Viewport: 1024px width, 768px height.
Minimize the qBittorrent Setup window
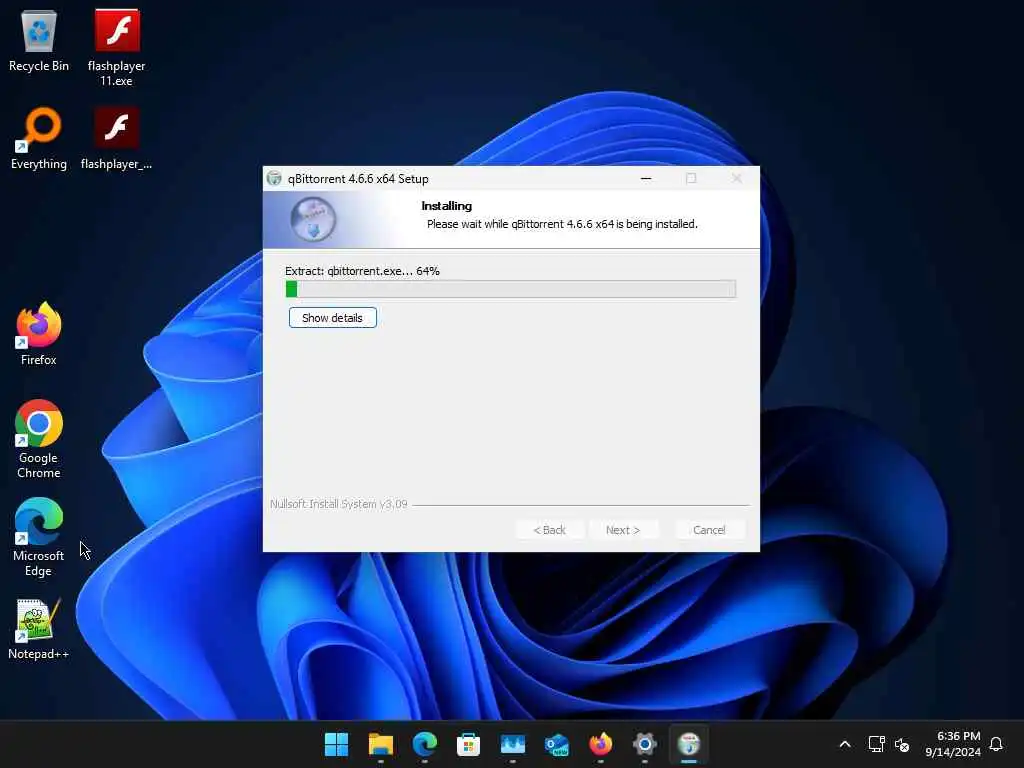646,178
